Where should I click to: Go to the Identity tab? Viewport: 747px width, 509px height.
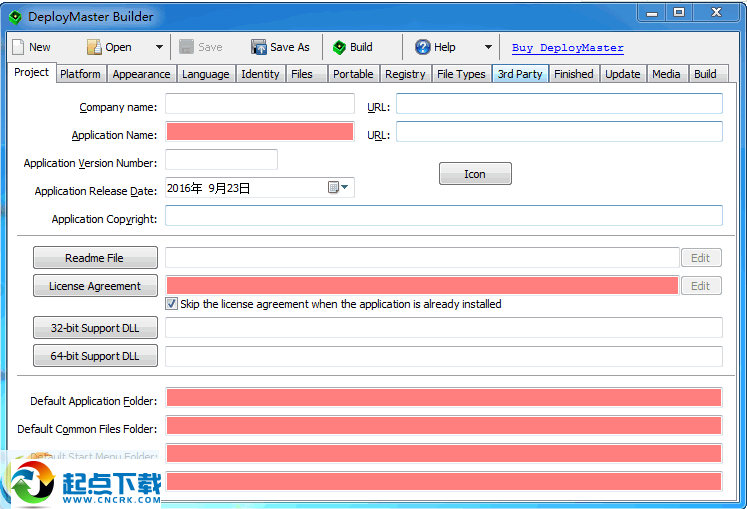(x=260, y=74)
